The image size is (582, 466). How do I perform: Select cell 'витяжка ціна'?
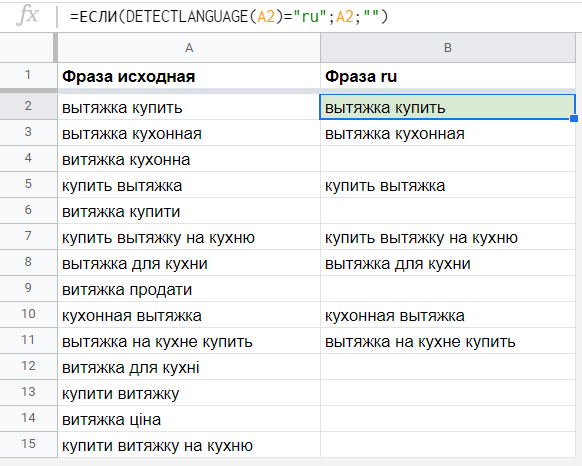(189, 418)
